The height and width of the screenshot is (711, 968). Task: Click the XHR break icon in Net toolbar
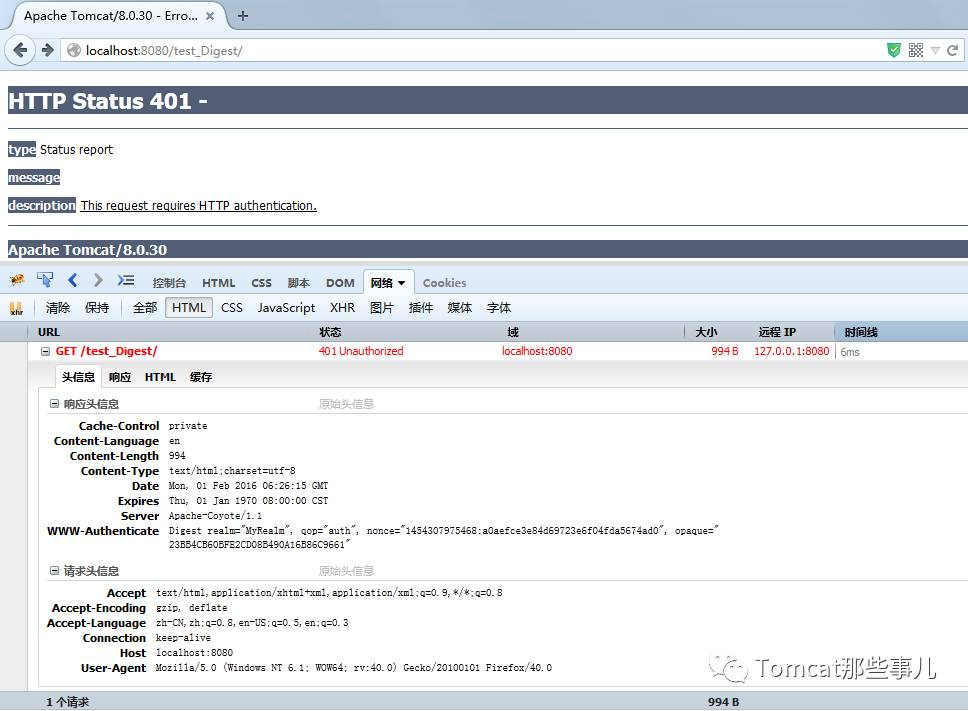tap(16, 308)
